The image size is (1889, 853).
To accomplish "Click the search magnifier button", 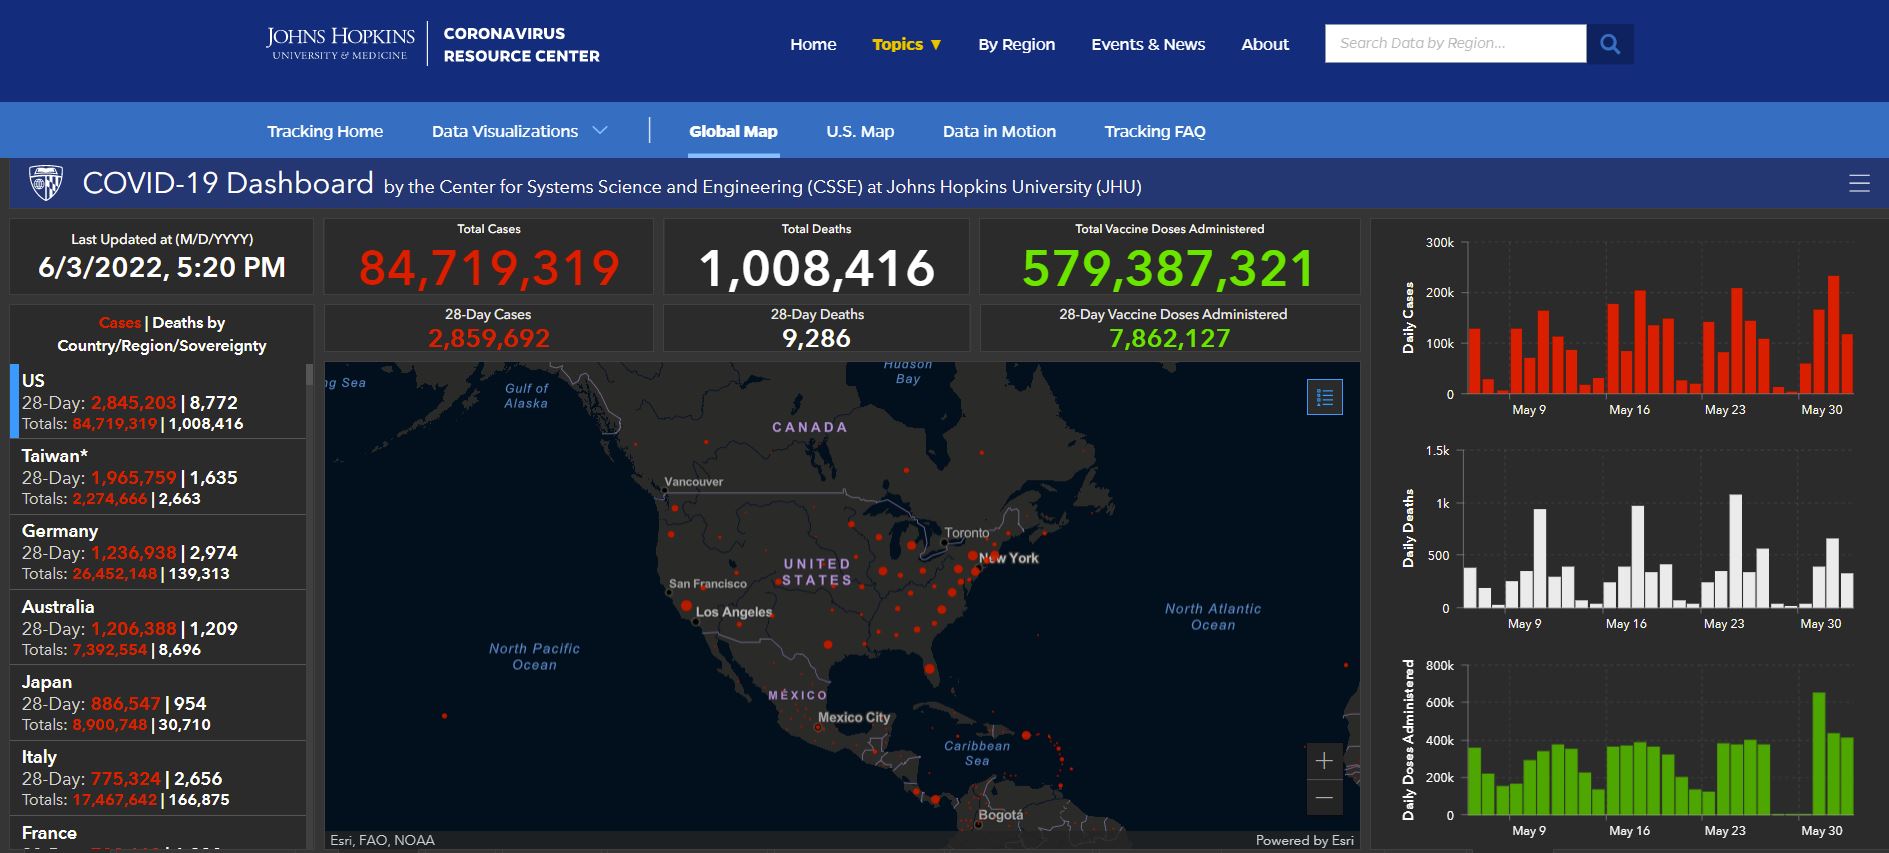I will coord(1610,44).
